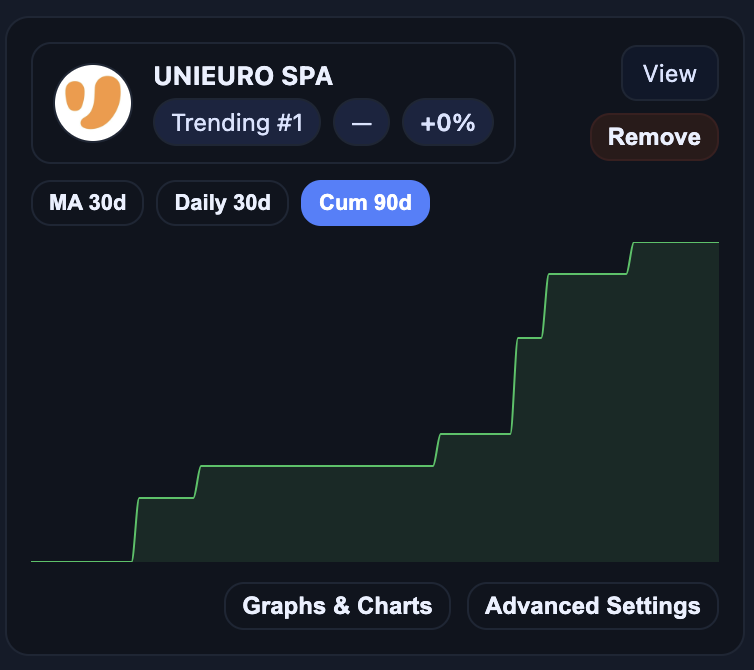Open the View button for Unieuro
This screenshot has height=670, width=754.
click(x=669, y=74)
